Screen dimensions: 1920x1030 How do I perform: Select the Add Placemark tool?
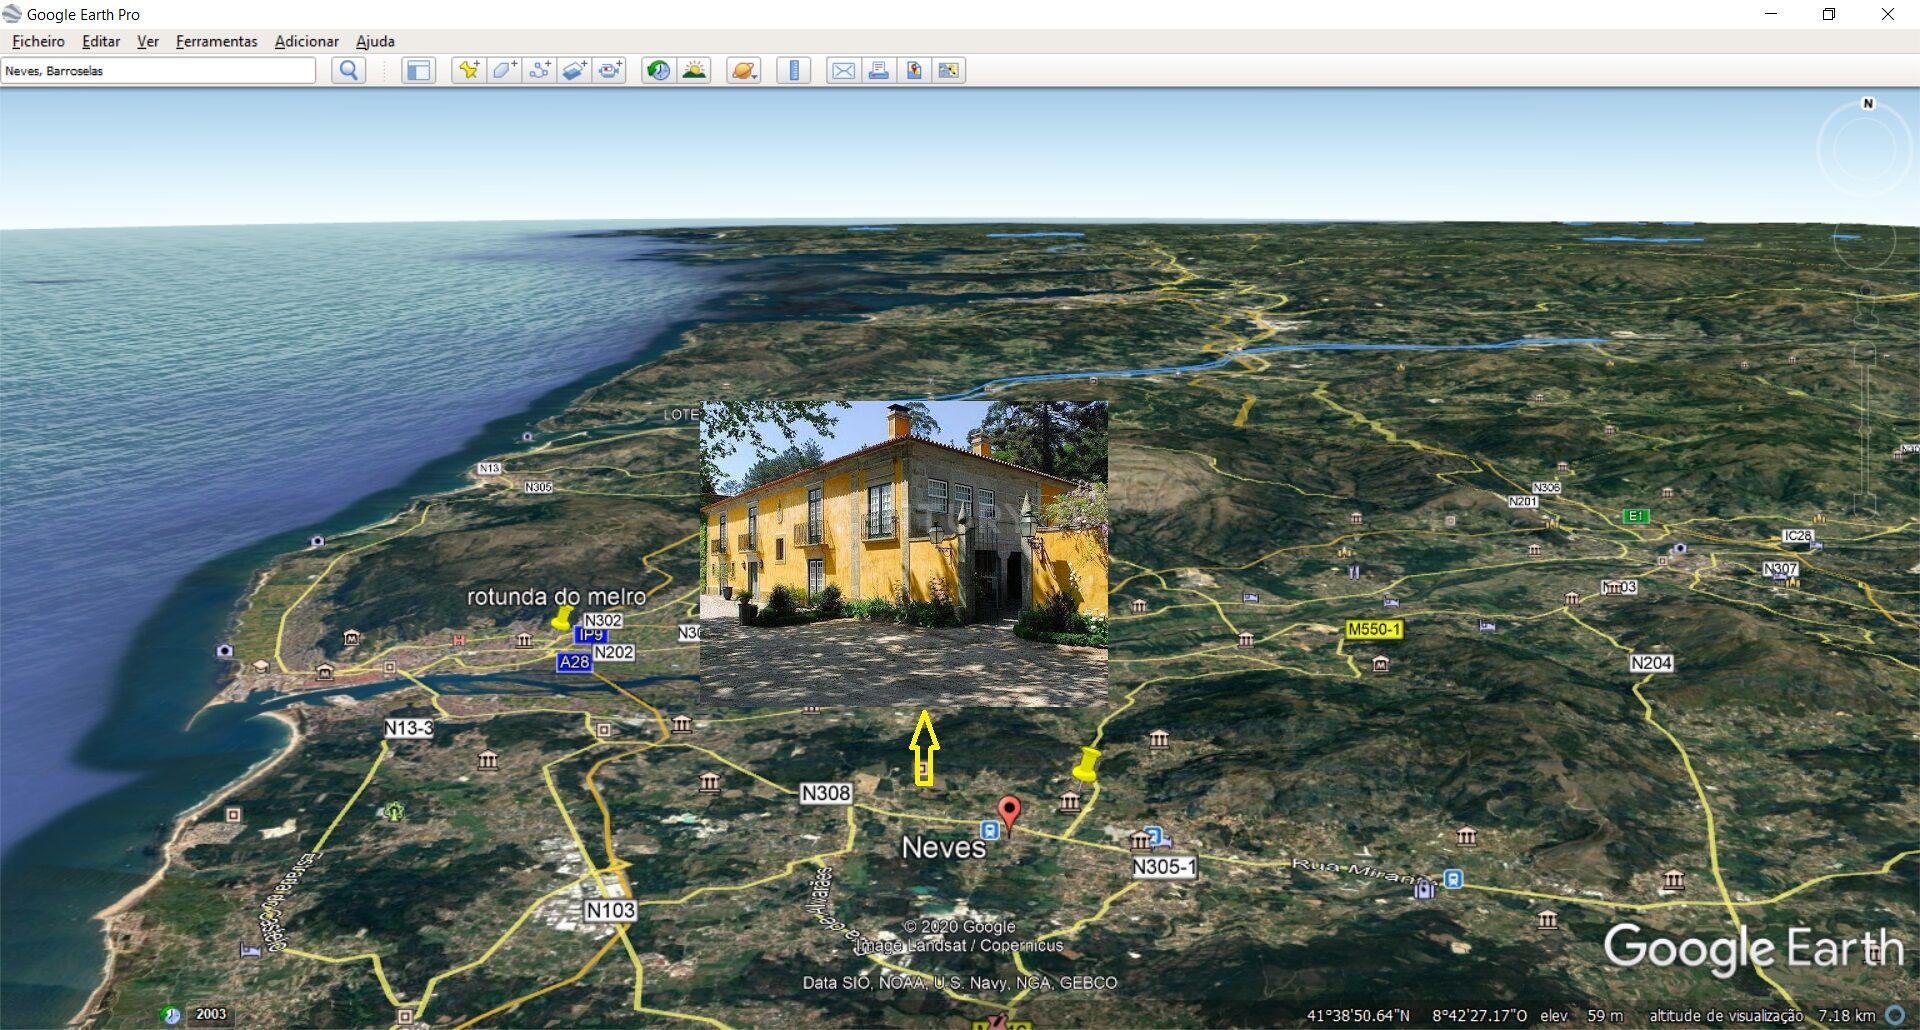468,70
